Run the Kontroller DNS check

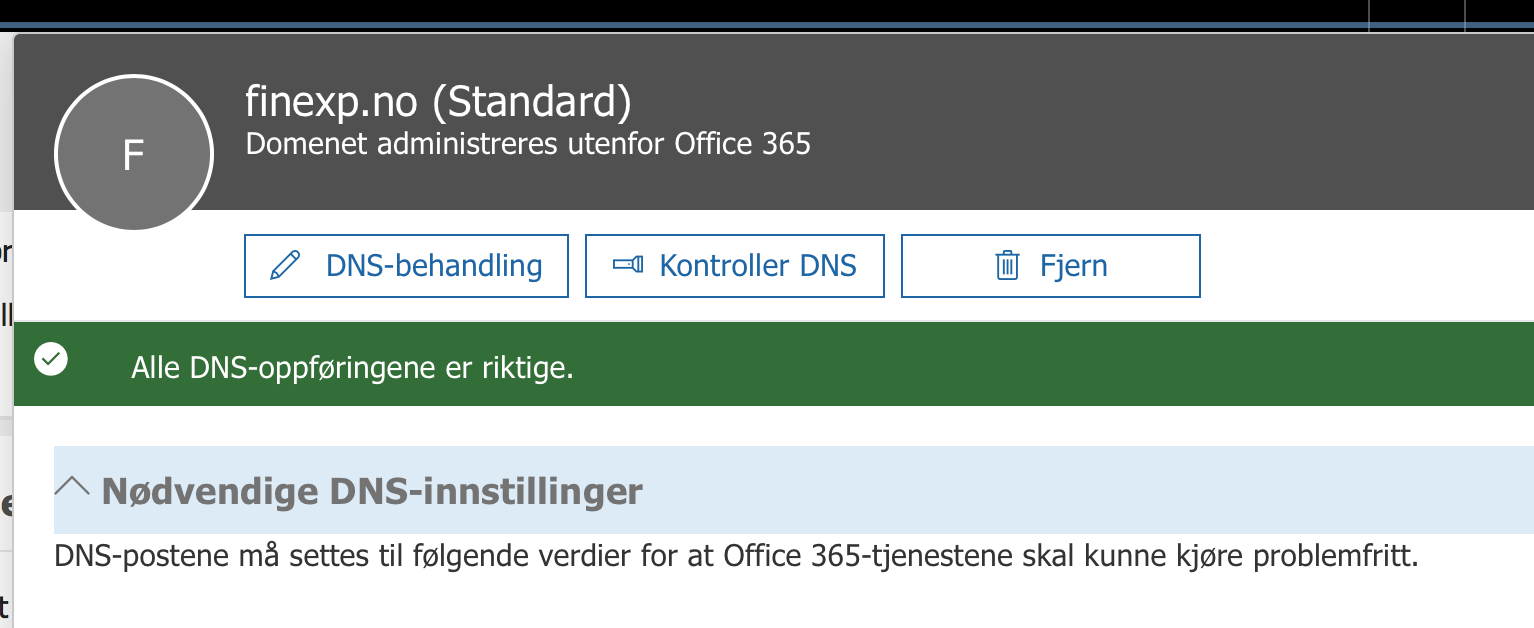(x=735, y=266)
